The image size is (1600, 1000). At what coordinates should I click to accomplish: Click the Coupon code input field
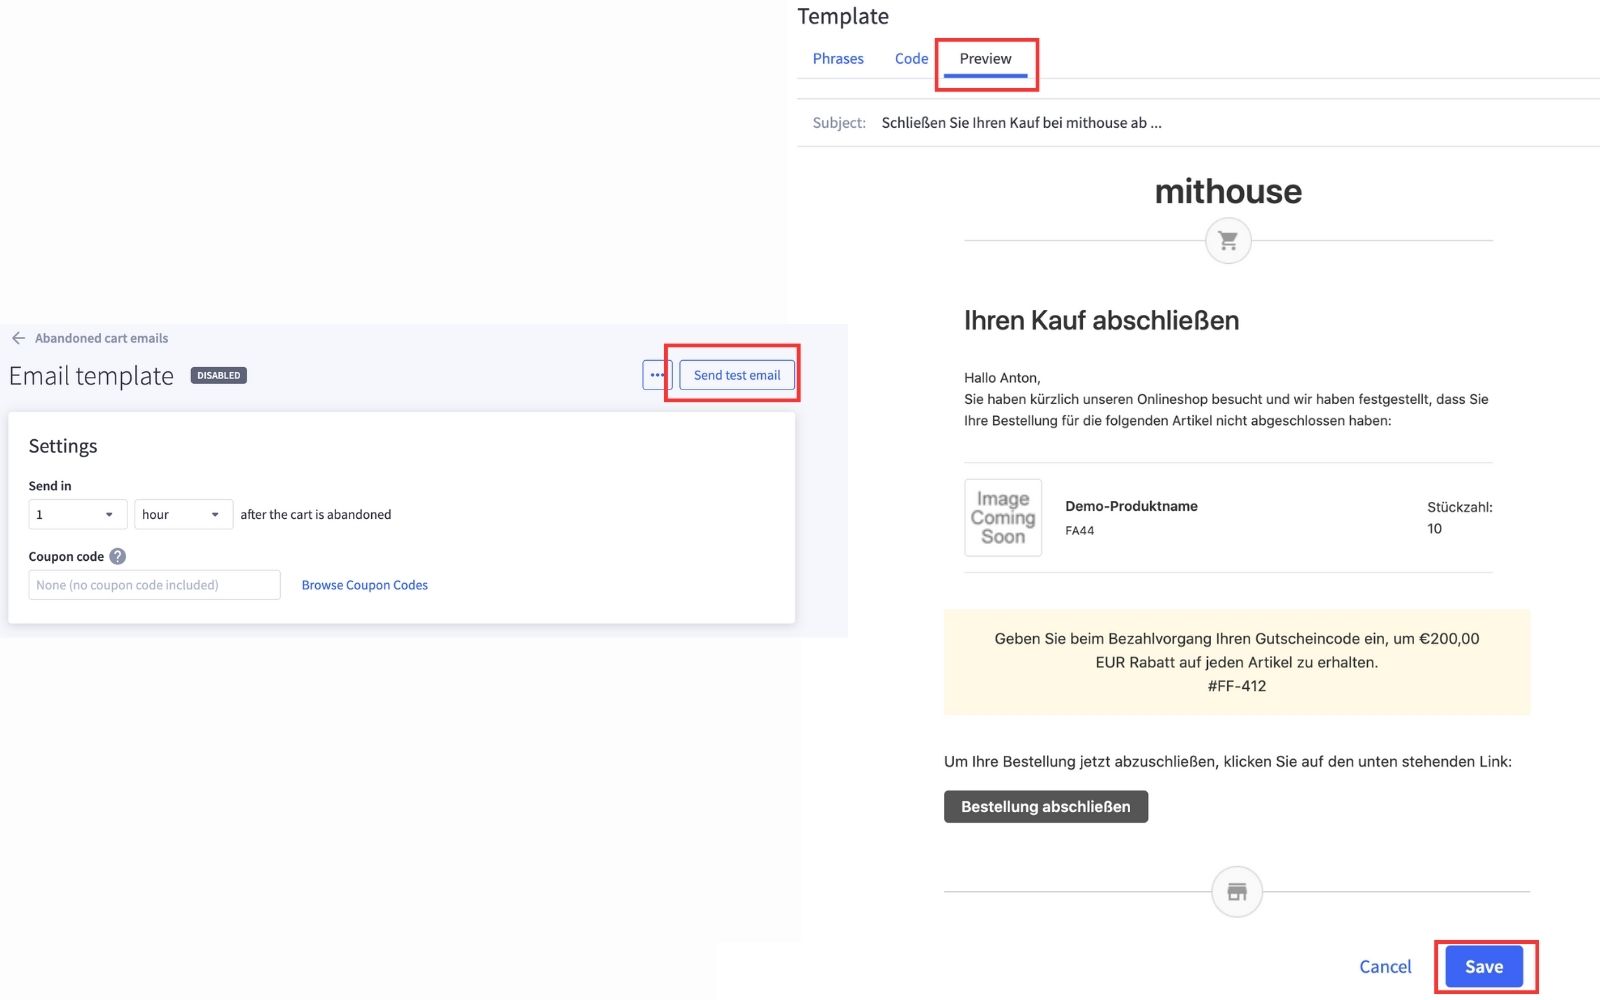tap(155, 585)
